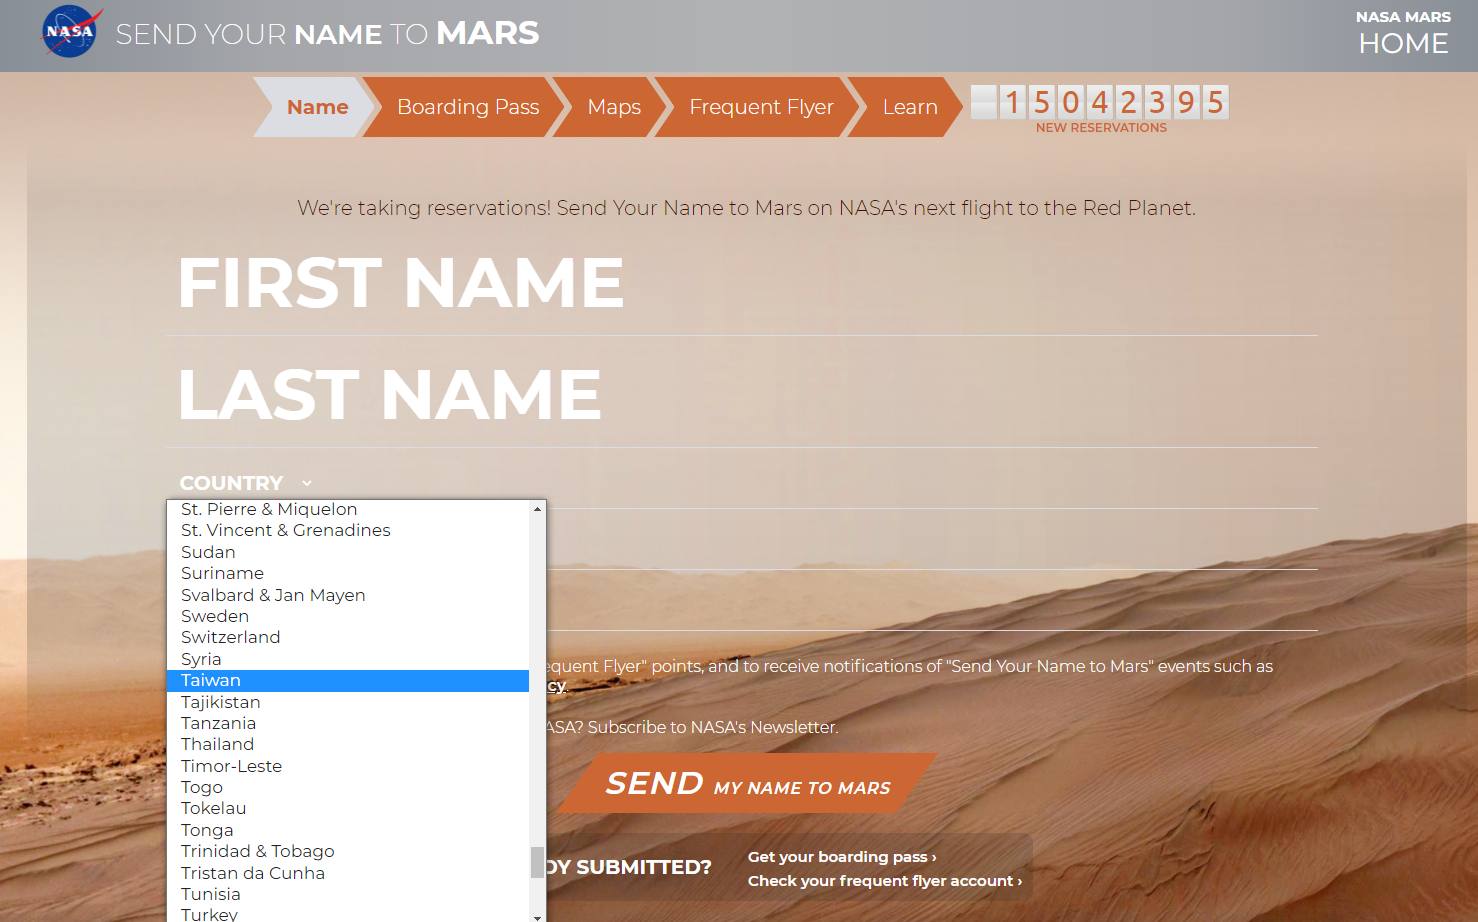This screenshot has height=922, width=1478.
Task: Go to the Learn tab
Action: click(x=910, y=107)
